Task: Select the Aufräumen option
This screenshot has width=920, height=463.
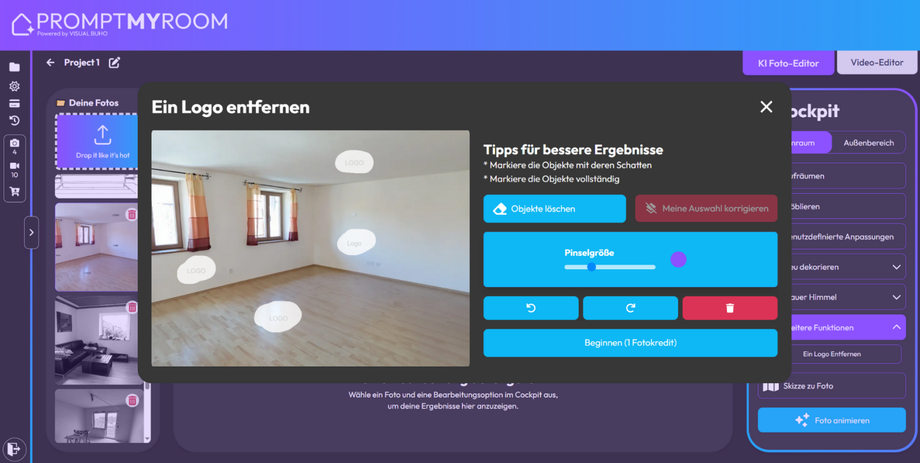Action: pyautogui.click(x=847, y=175)
